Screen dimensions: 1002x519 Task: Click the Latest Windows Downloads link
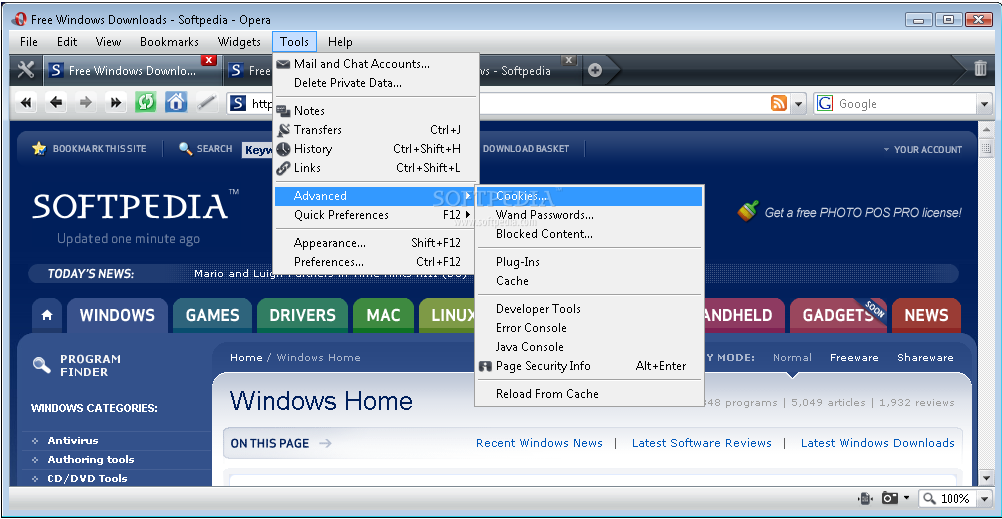tap(877, 443)
